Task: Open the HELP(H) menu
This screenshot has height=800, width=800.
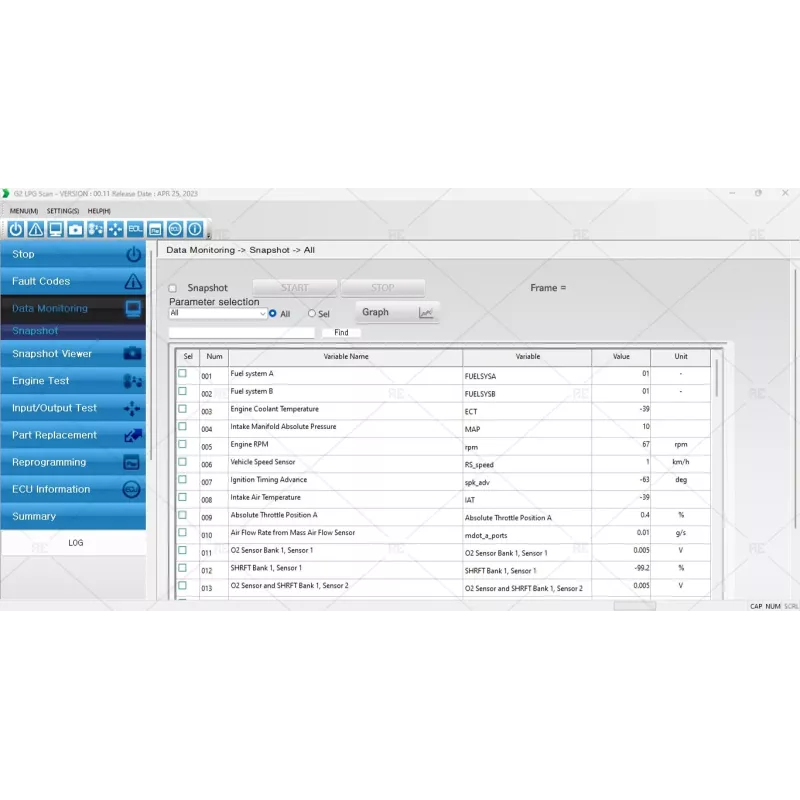Action: [x=99, y=211]
